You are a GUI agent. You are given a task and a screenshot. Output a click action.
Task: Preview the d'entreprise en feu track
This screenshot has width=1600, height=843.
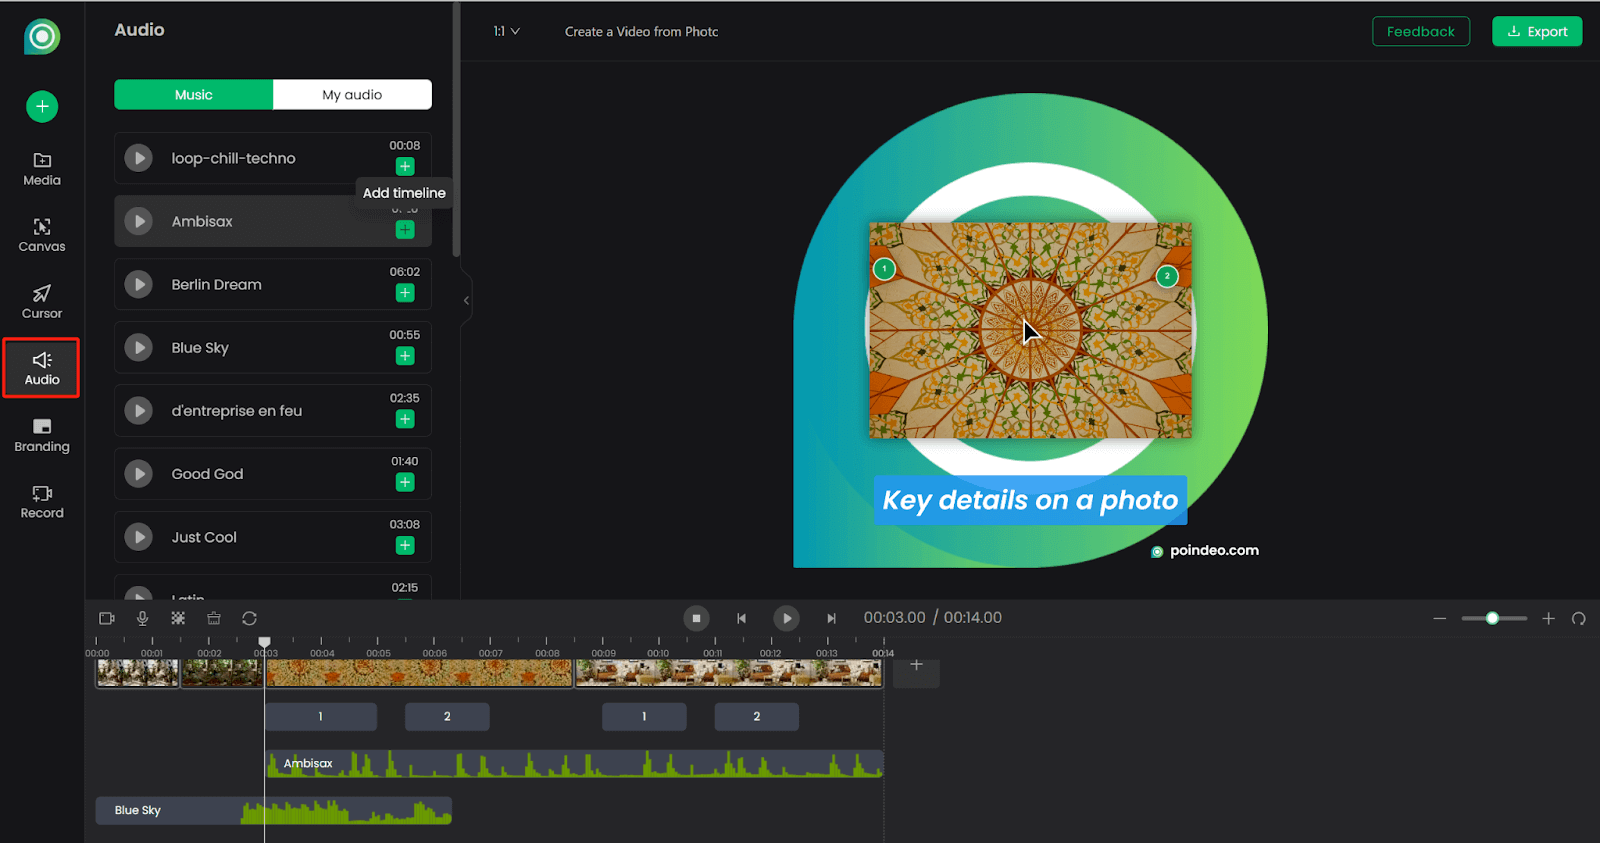139,410
